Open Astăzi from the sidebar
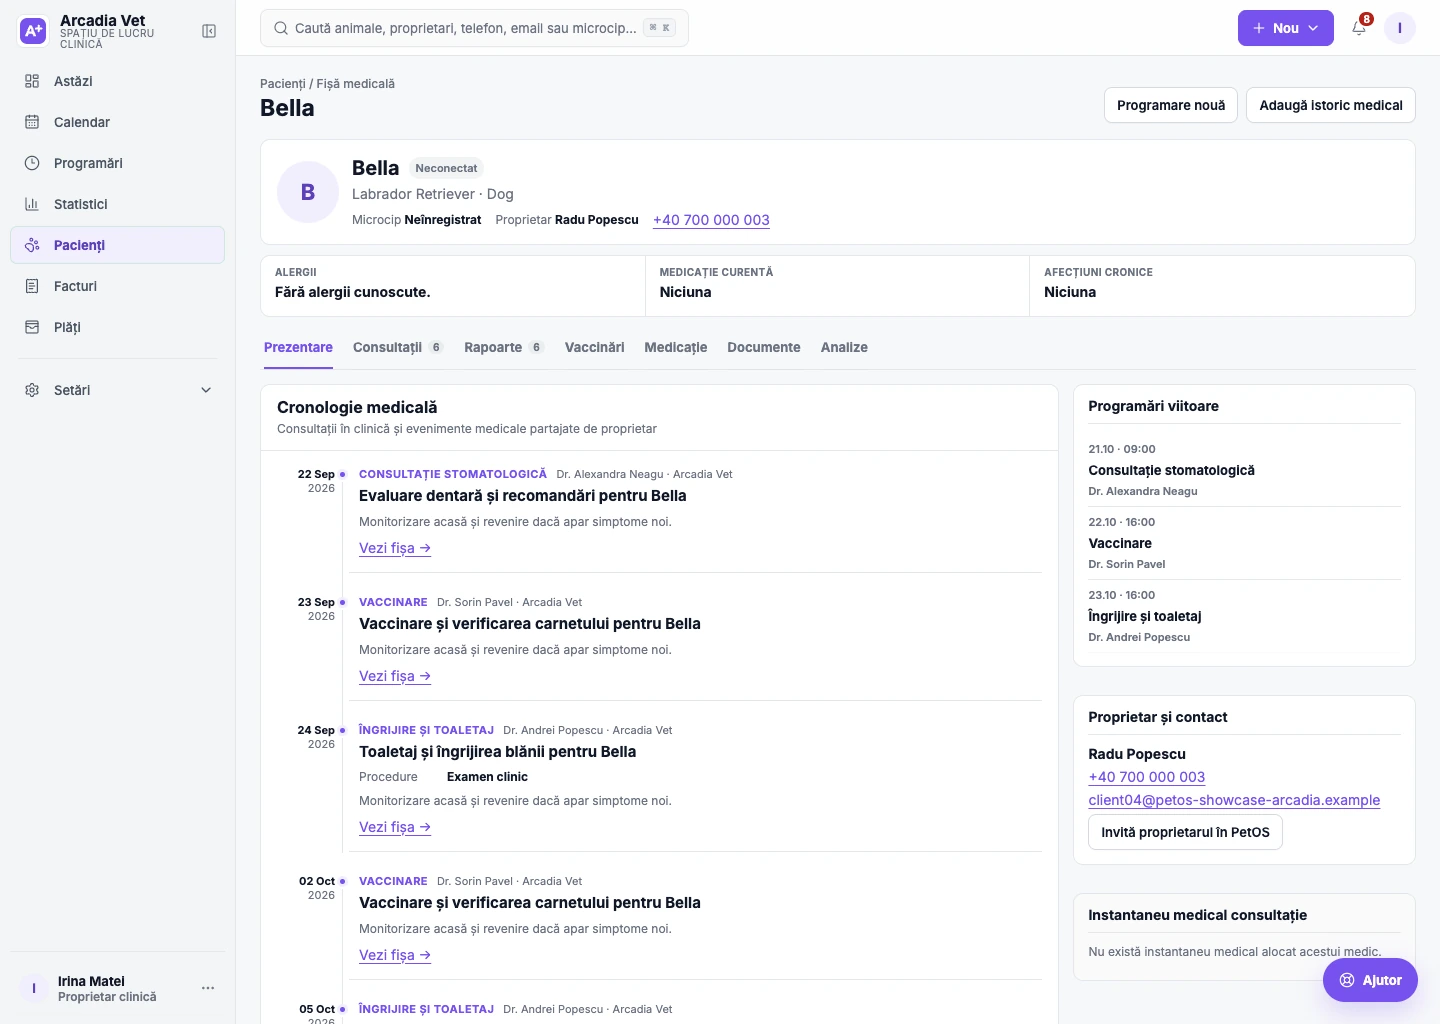This screenshot has width=1440, height=1024. coord(117,81)
